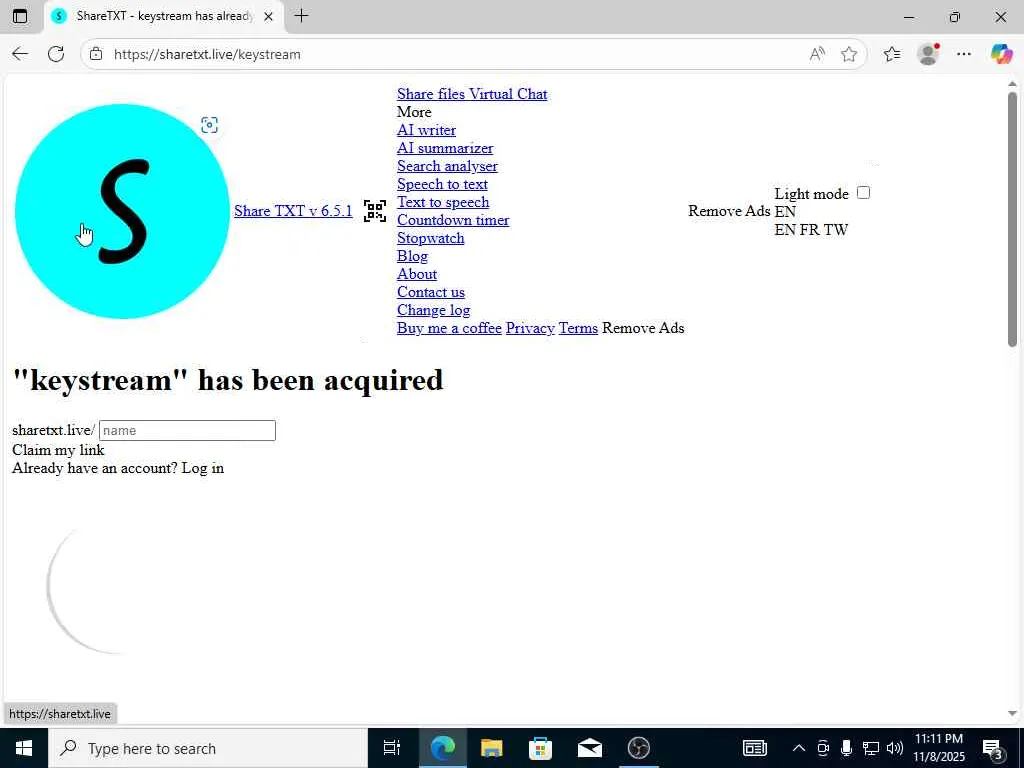Open Change log link

(434, 310)
